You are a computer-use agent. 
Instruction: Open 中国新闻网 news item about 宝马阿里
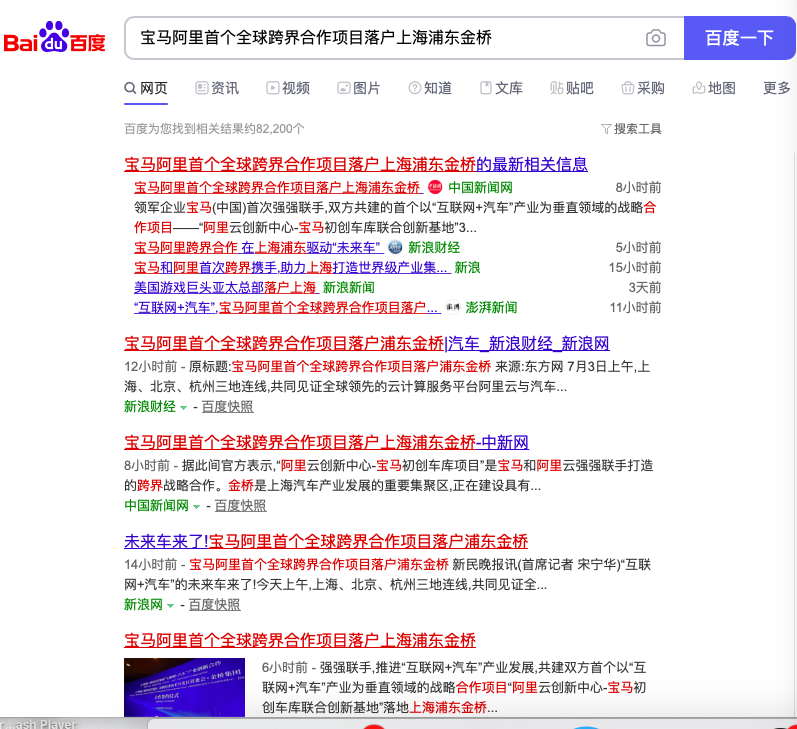pos(278,188)
